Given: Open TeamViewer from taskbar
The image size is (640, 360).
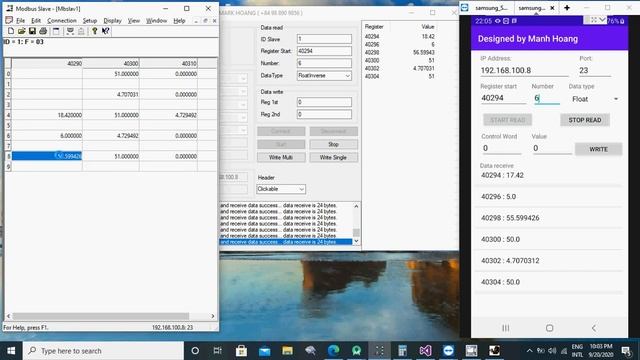Looking at the screenshot, I should point(448,351).
